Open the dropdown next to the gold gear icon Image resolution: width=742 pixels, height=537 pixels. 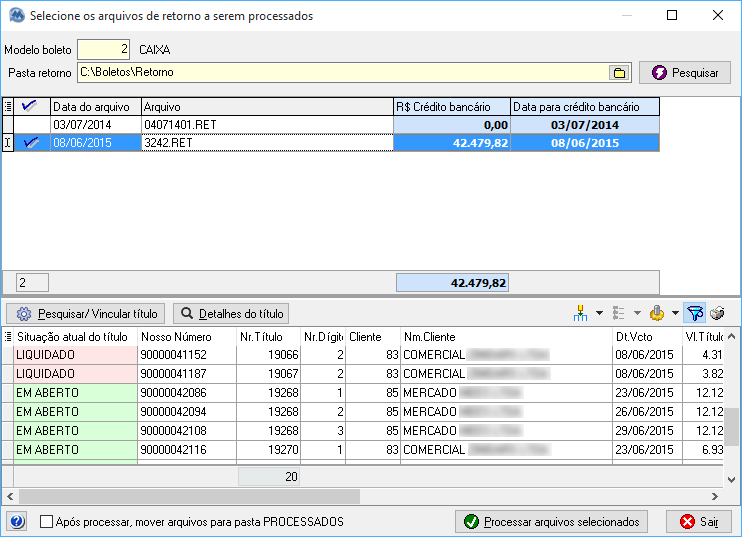[675, 313]
